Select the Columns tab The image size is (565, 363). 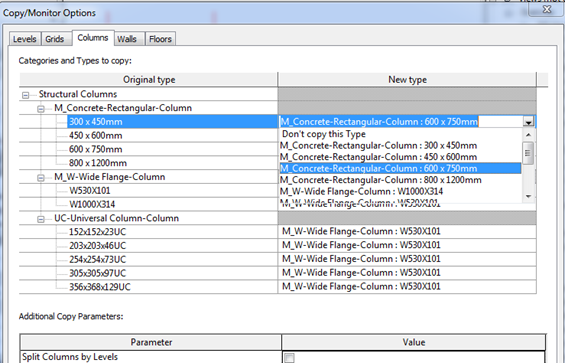[x=93, y=38]
